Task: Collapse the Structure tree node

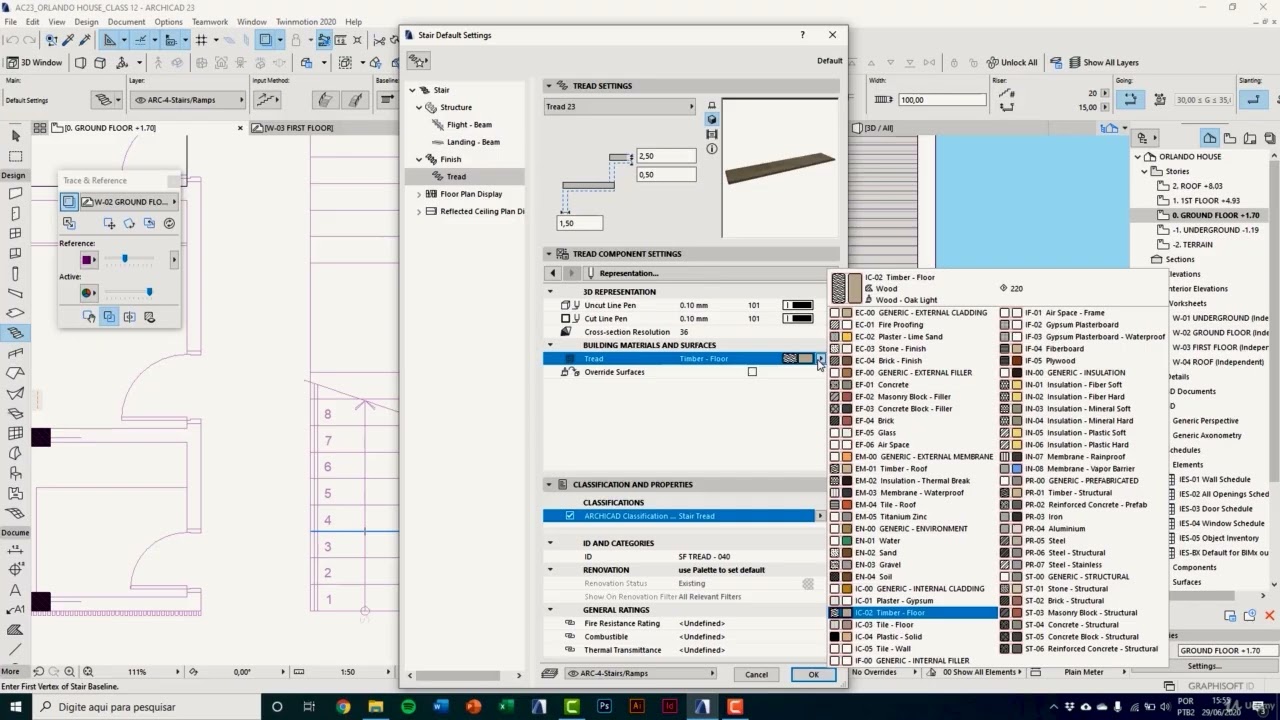Action: 420,107
